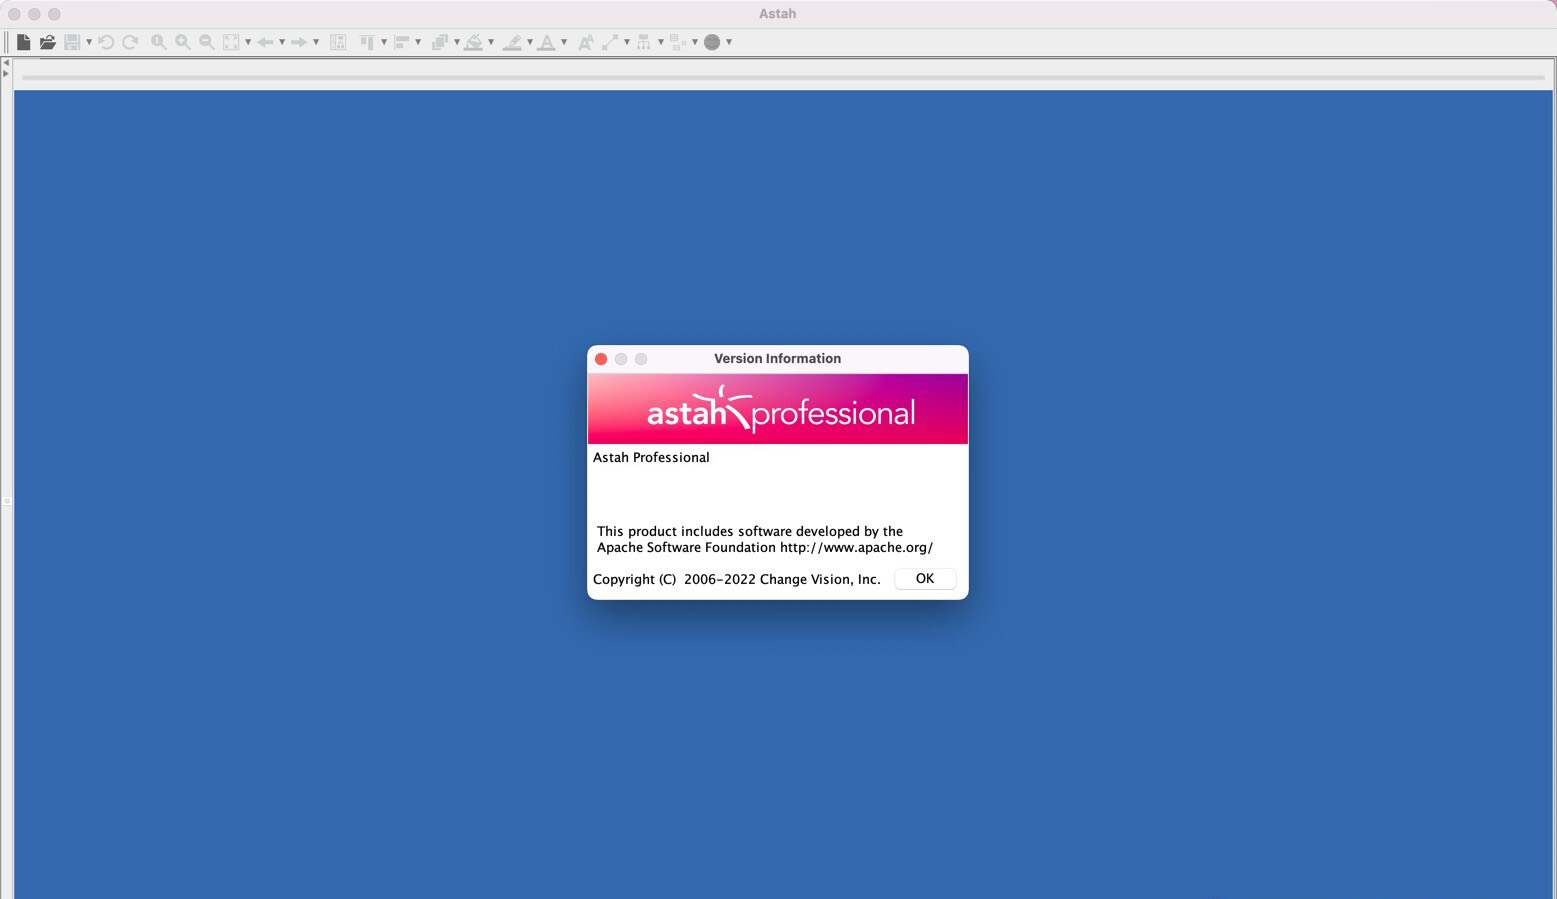Click the gray circle icon in toolbar
The height and width of the screenshot is (899, 1557).
pos(712,42)
